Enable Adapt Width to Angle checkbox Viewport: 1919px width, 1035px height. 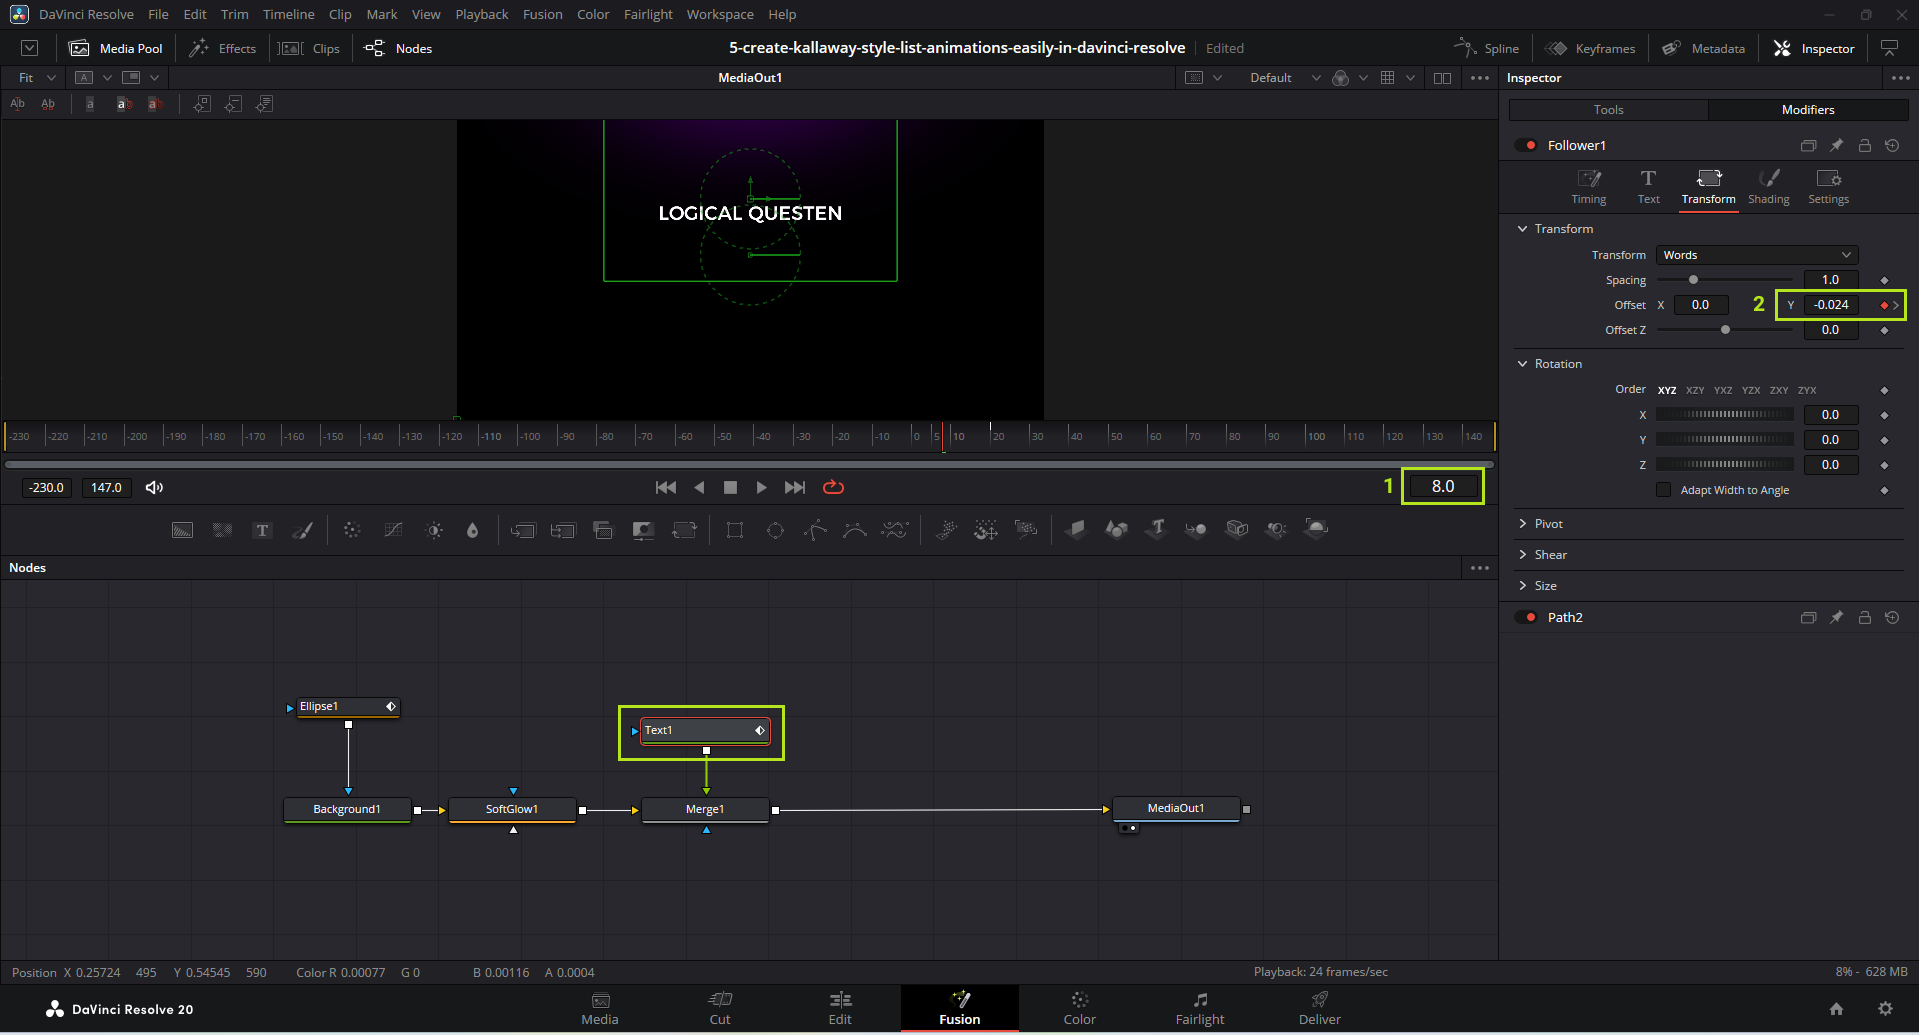click(1663, 490)
